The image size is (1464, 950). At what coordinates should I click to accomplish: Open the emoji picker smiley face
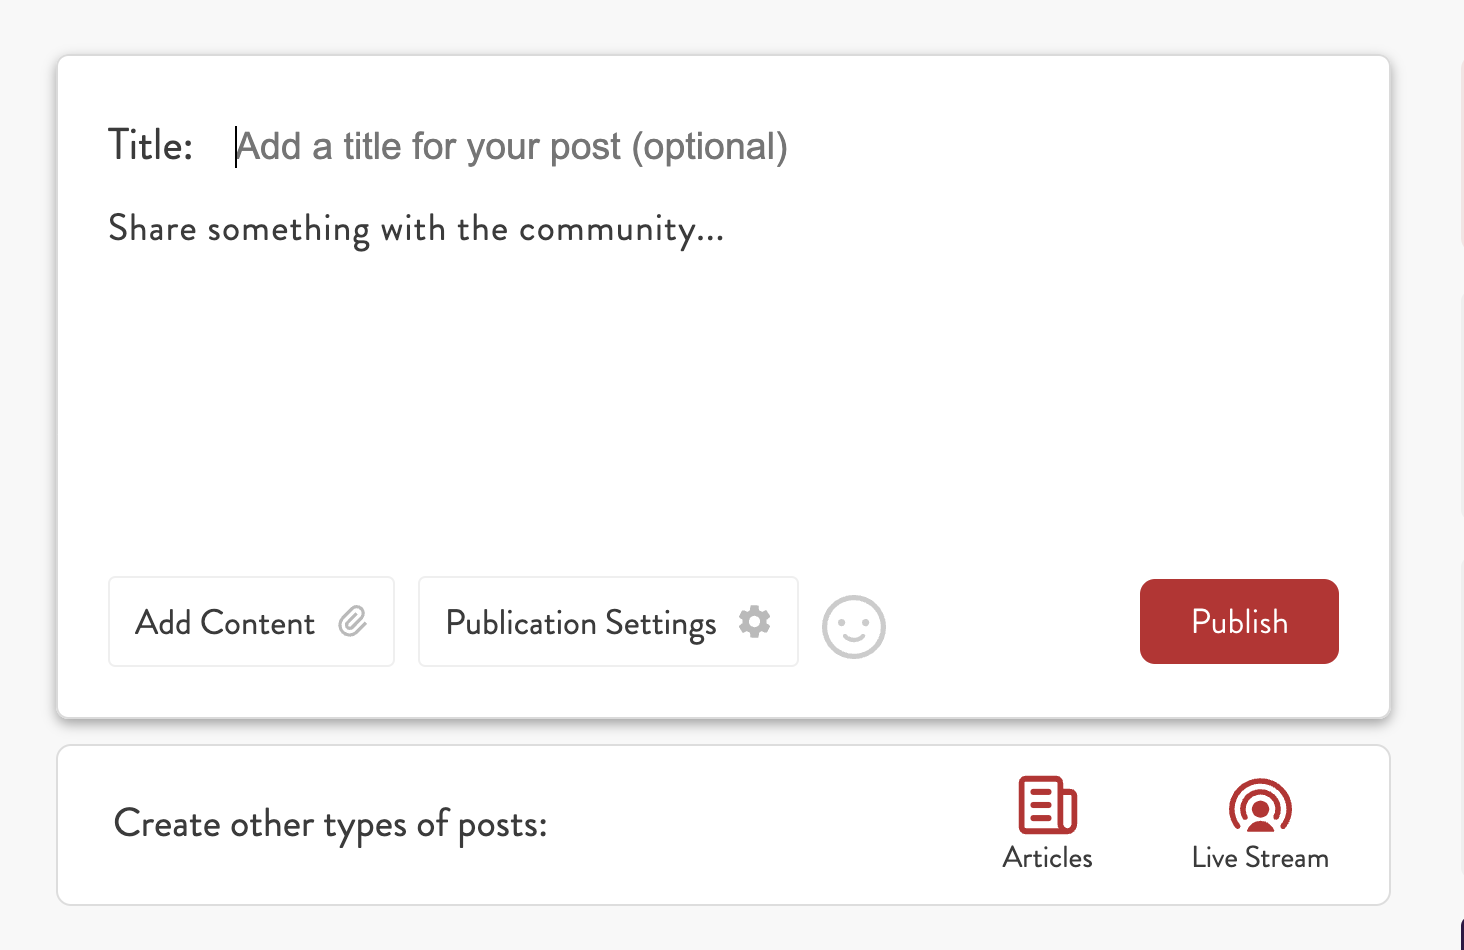853,627
